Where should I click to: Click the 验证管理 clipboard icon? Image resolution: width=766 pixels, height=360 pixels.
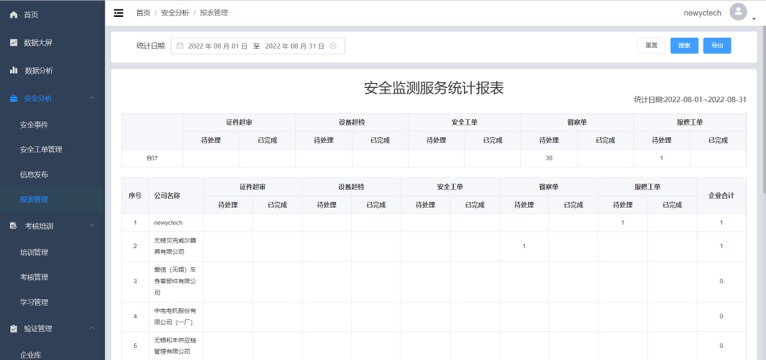(14, 329)
